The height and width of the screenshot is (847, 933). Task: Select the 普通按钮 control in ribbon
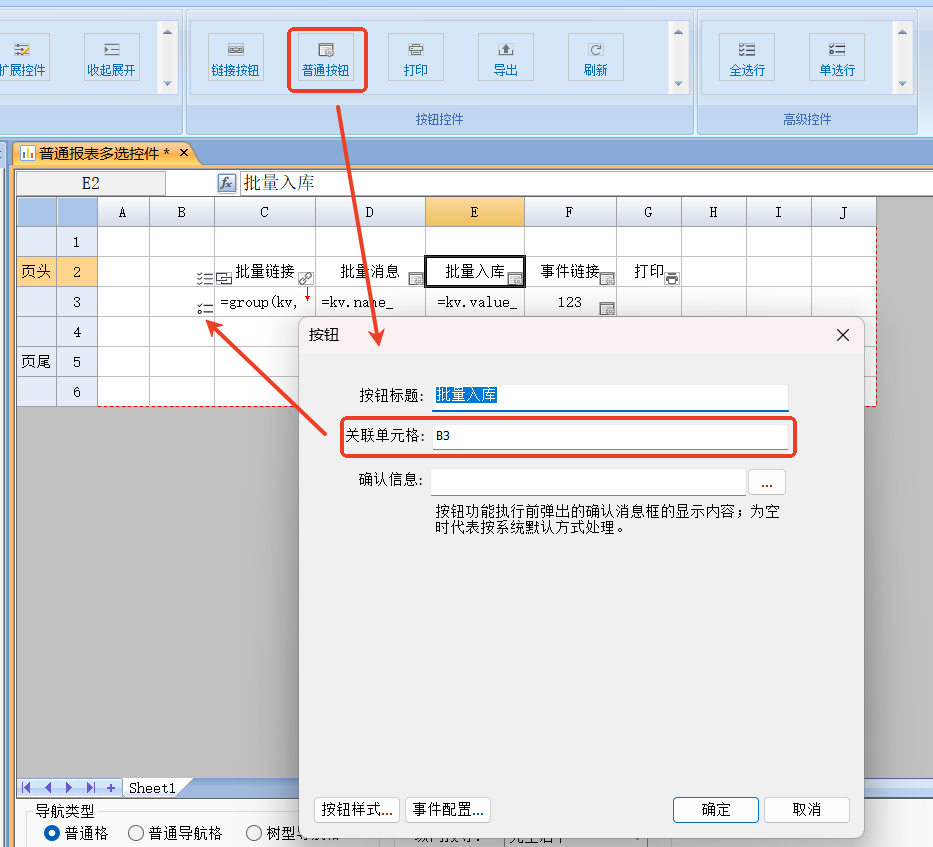[x=326, y=58]
